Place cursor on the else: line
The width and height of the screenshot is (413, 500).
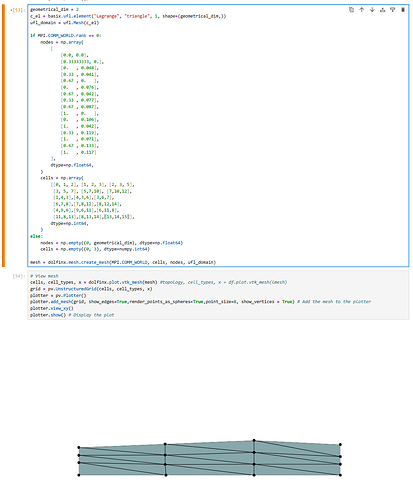tap(36, 236)
